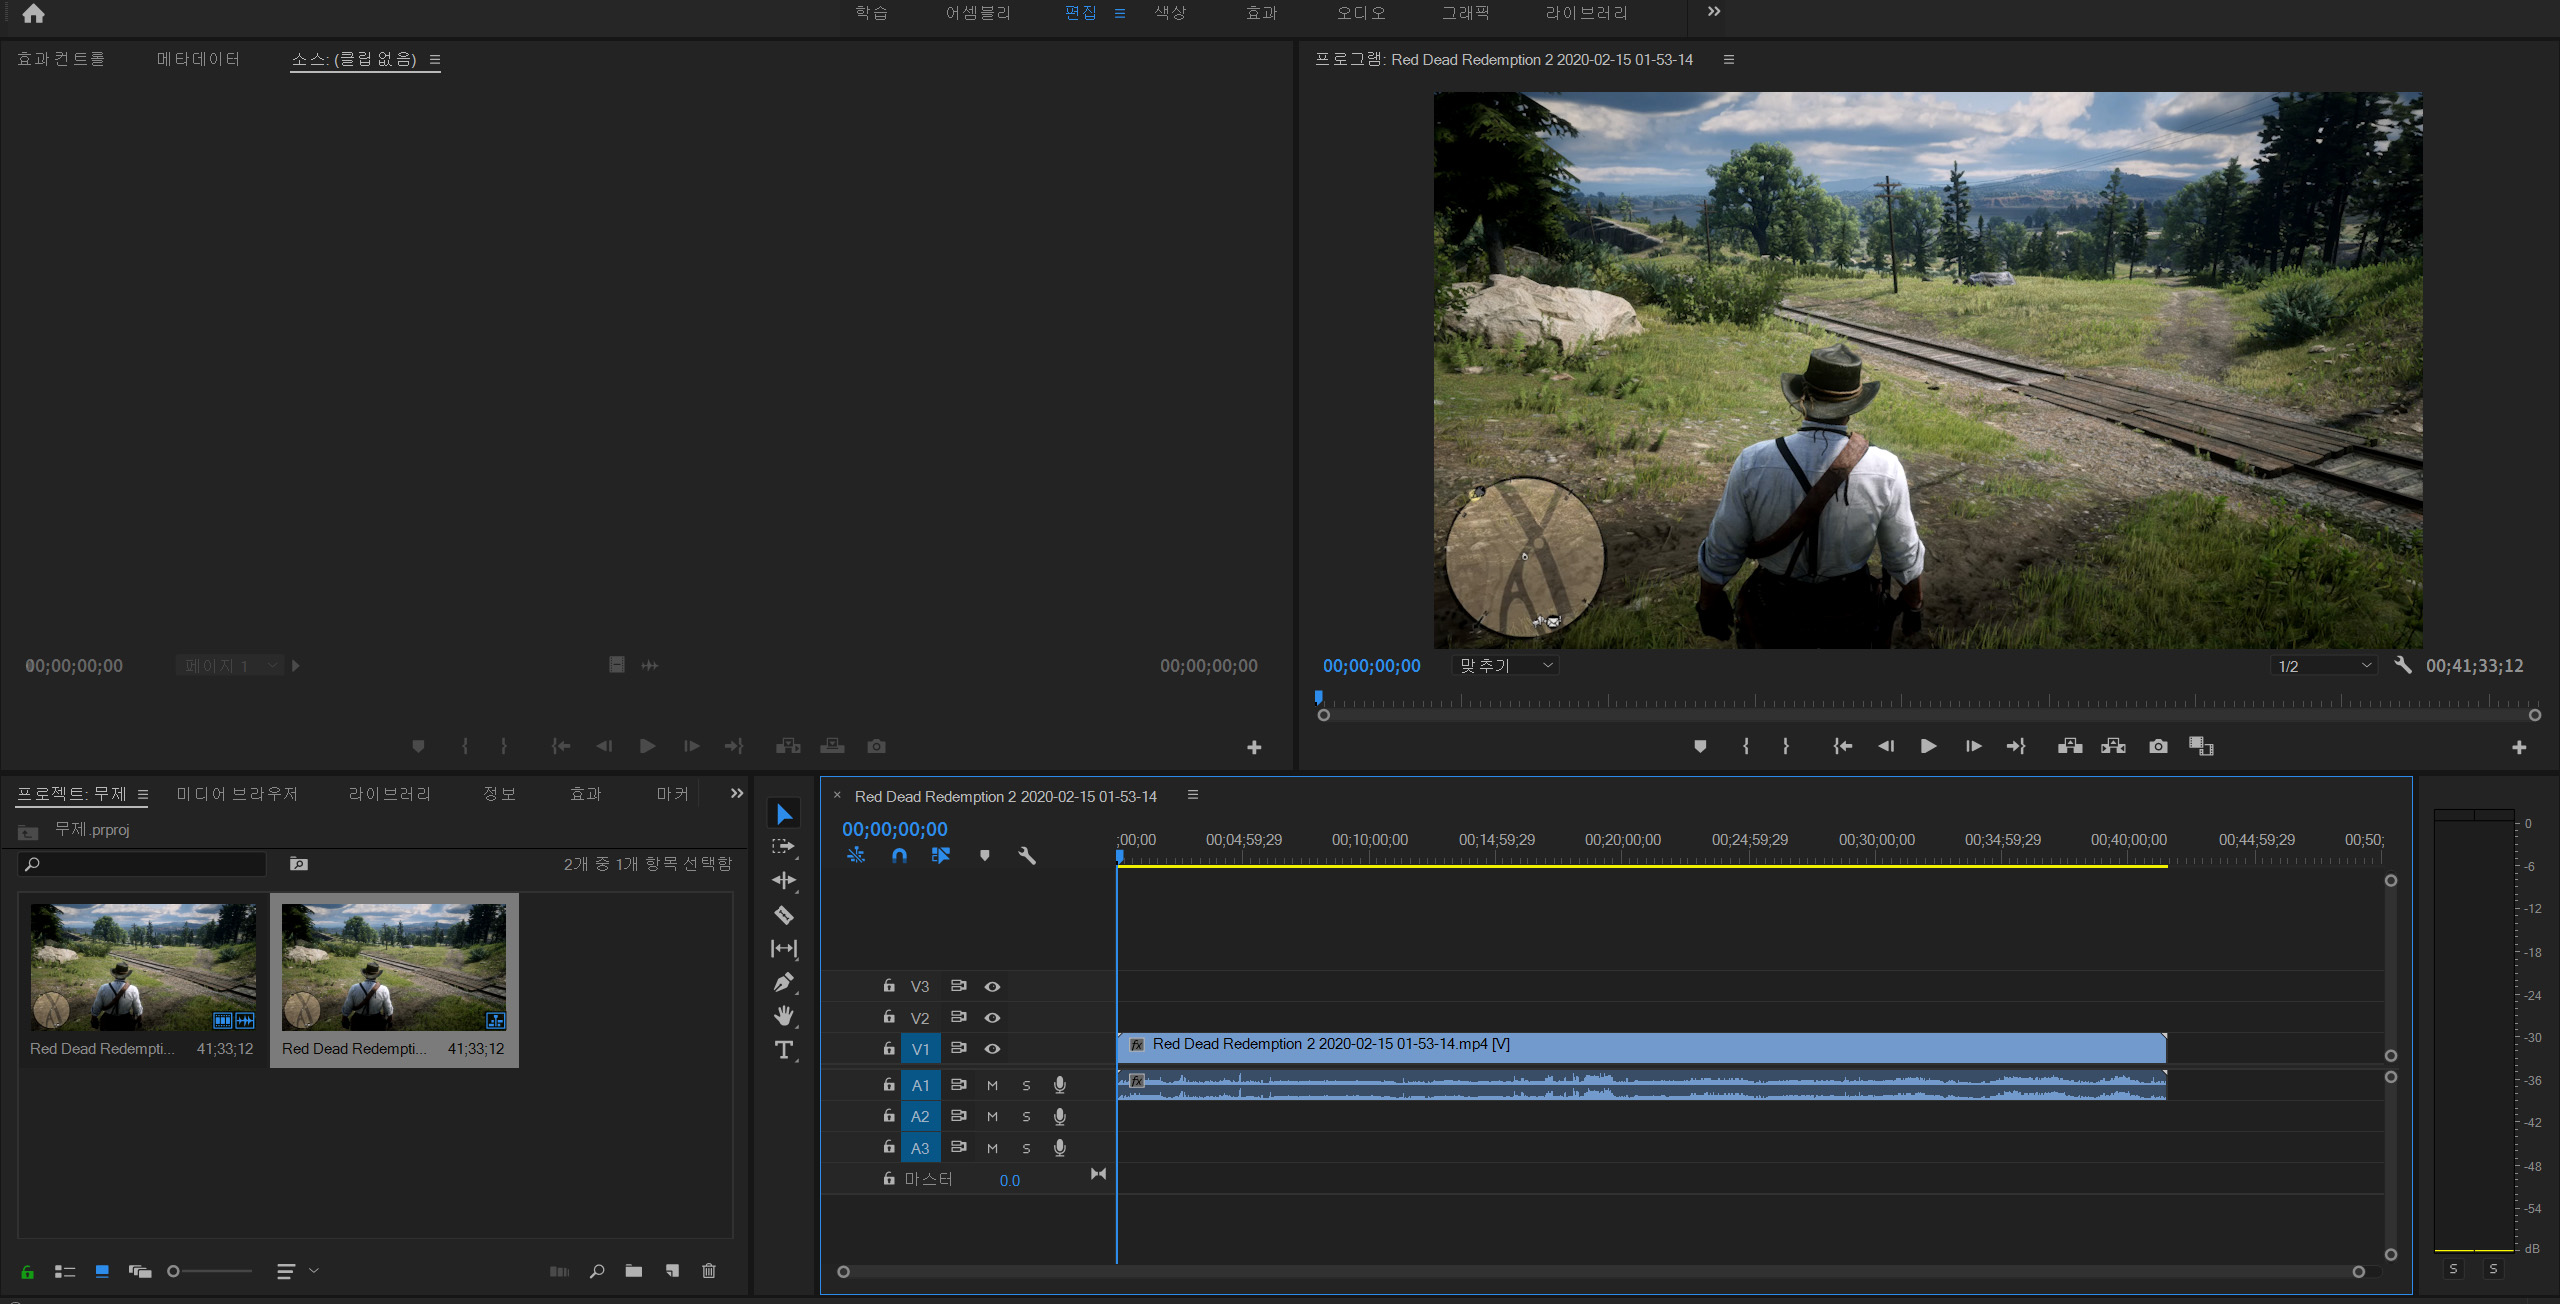Select the Hand tool
2560x1304 pixels.
784,1016
